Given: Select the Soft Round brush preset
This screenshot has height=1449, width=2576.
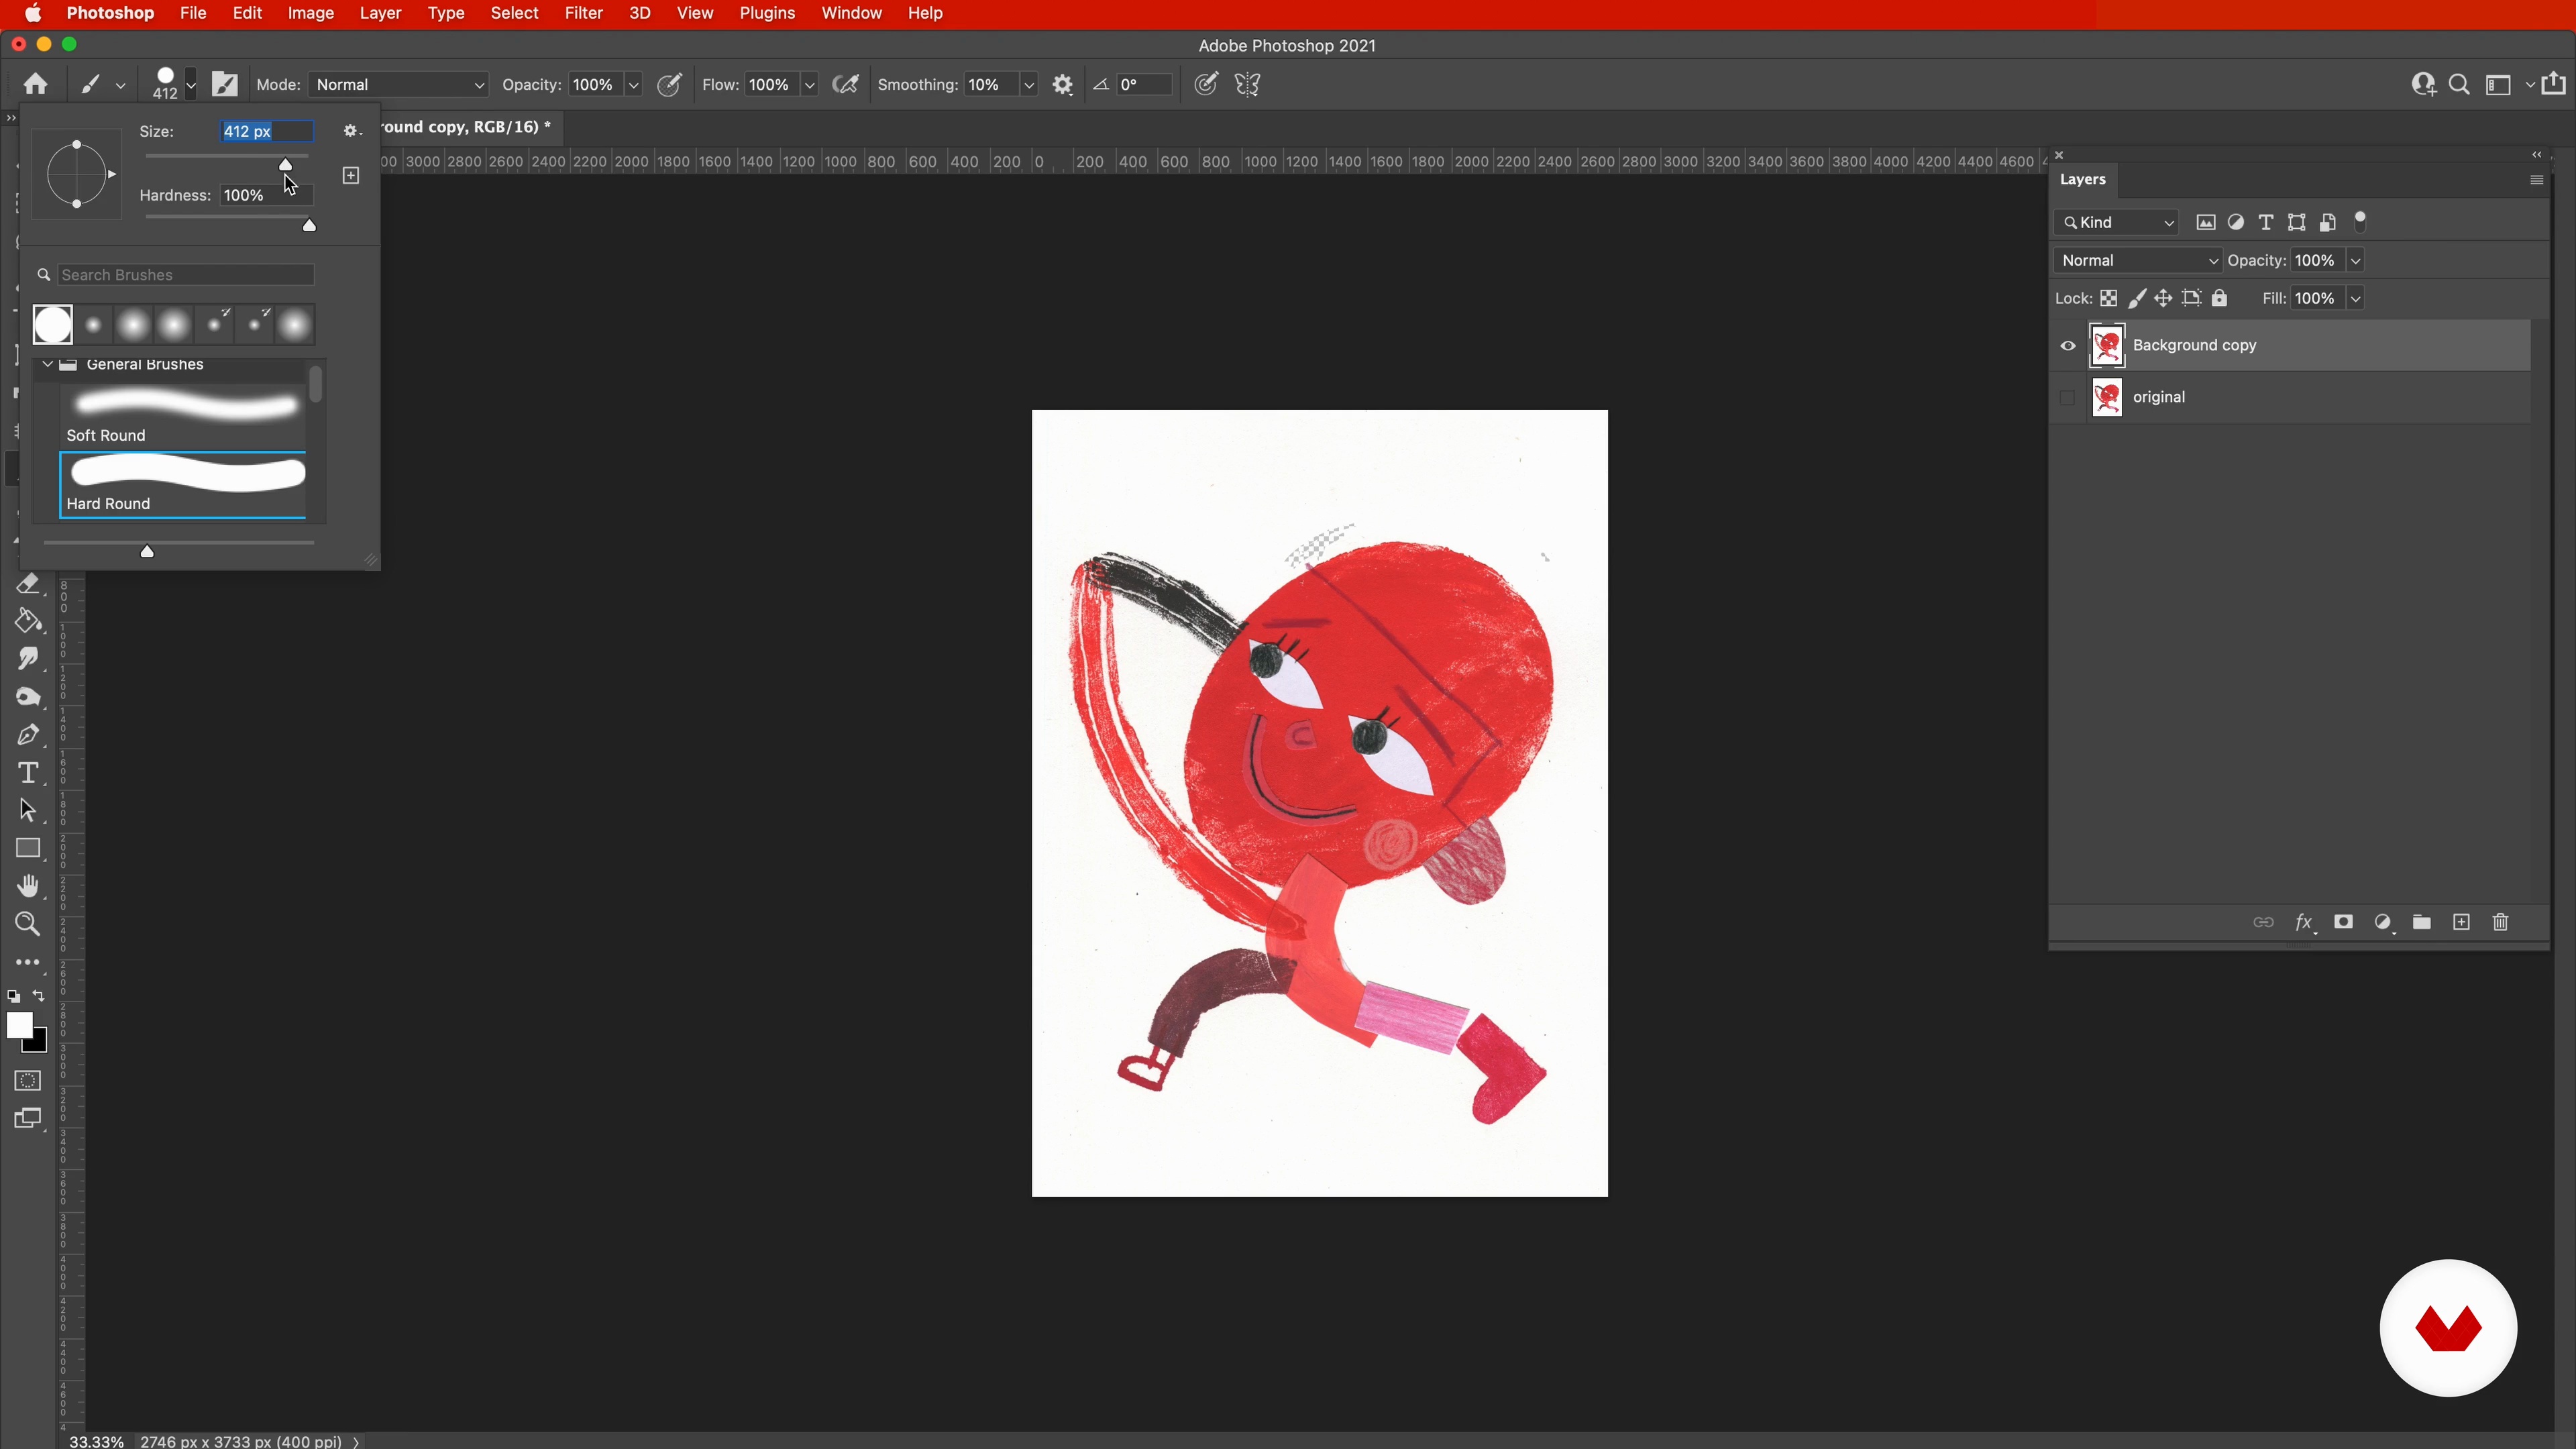Looking at the screenshot, I should [x=183, y=417].
